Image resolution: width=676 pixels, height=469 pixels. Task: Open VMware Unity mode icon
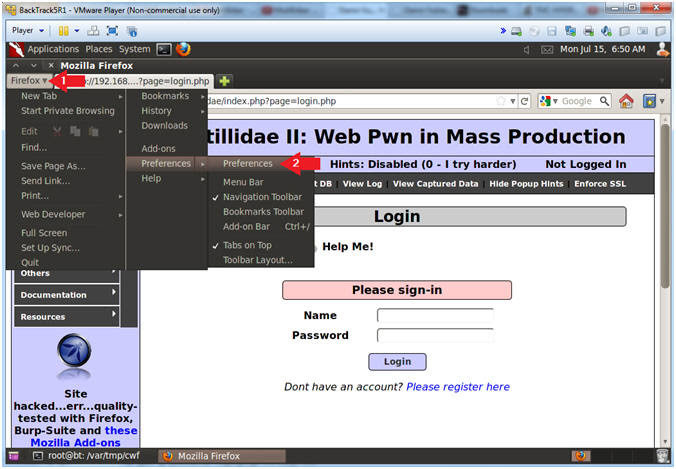(x=132, y=31)
